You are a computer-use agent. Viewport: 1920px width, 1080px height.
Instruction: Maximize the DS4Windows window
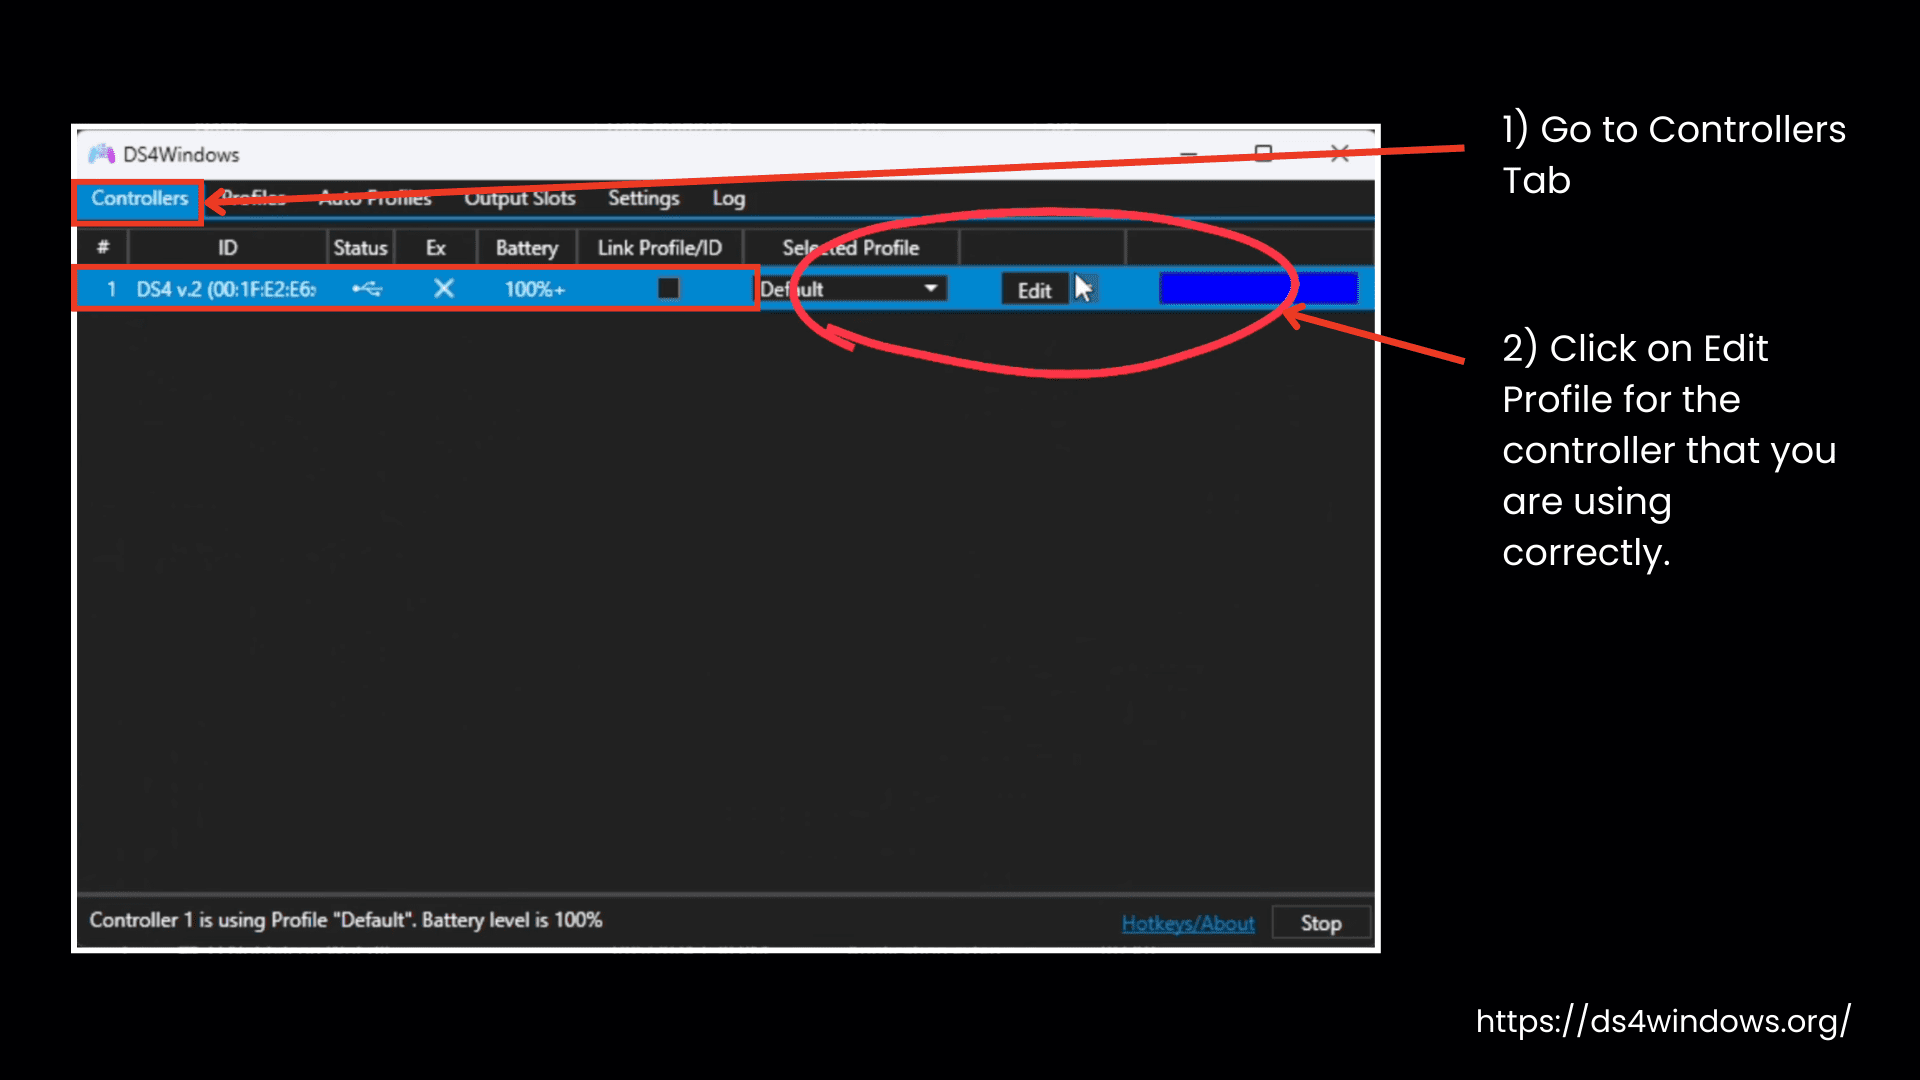pos(1263,153)
